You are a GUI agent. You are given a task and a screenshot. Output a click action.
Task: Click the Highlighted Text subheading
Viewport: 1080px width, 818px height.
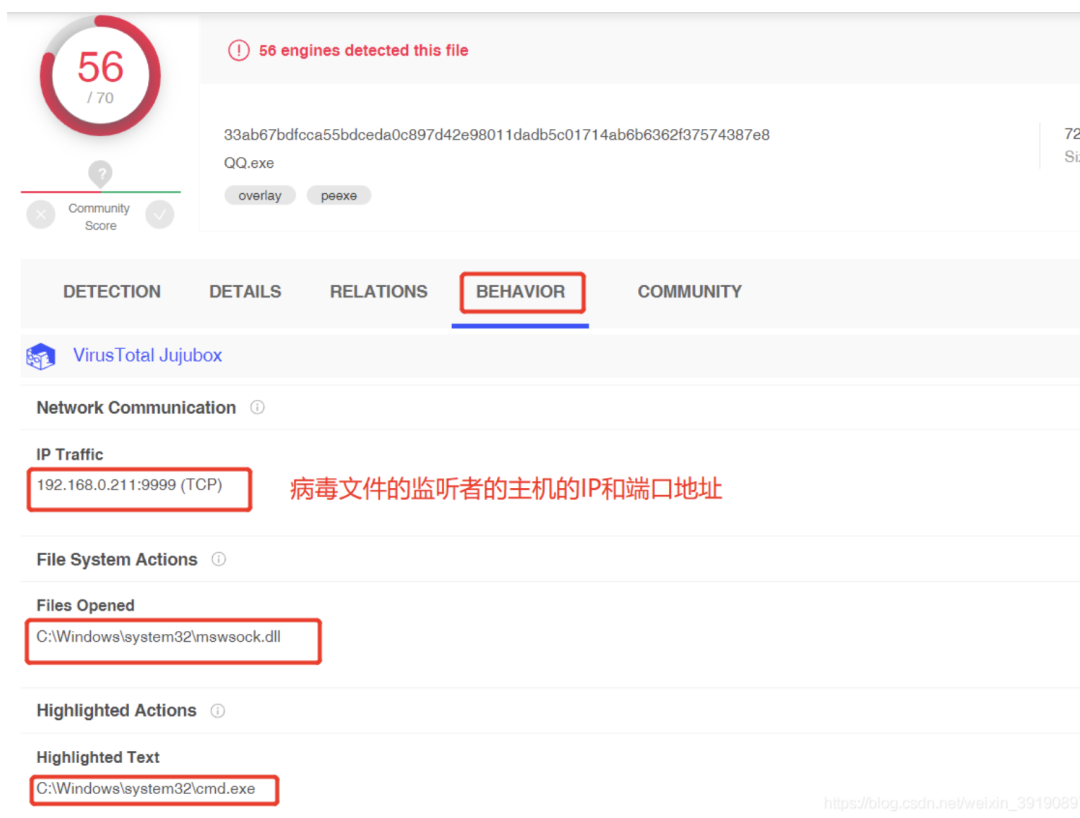tap(98, 757)
